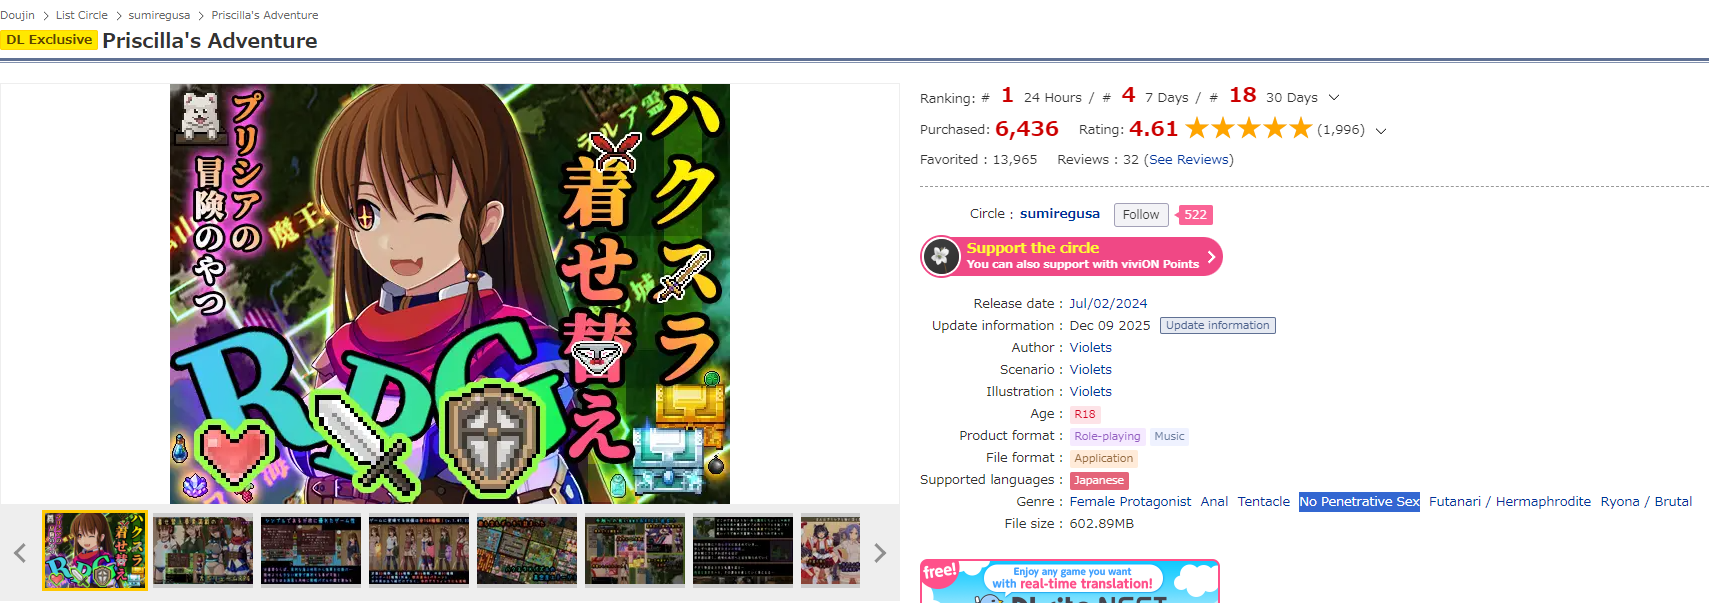Go to the Doujin breadcrumb
The image size is (1709, 603).
[x=17, y=15]
